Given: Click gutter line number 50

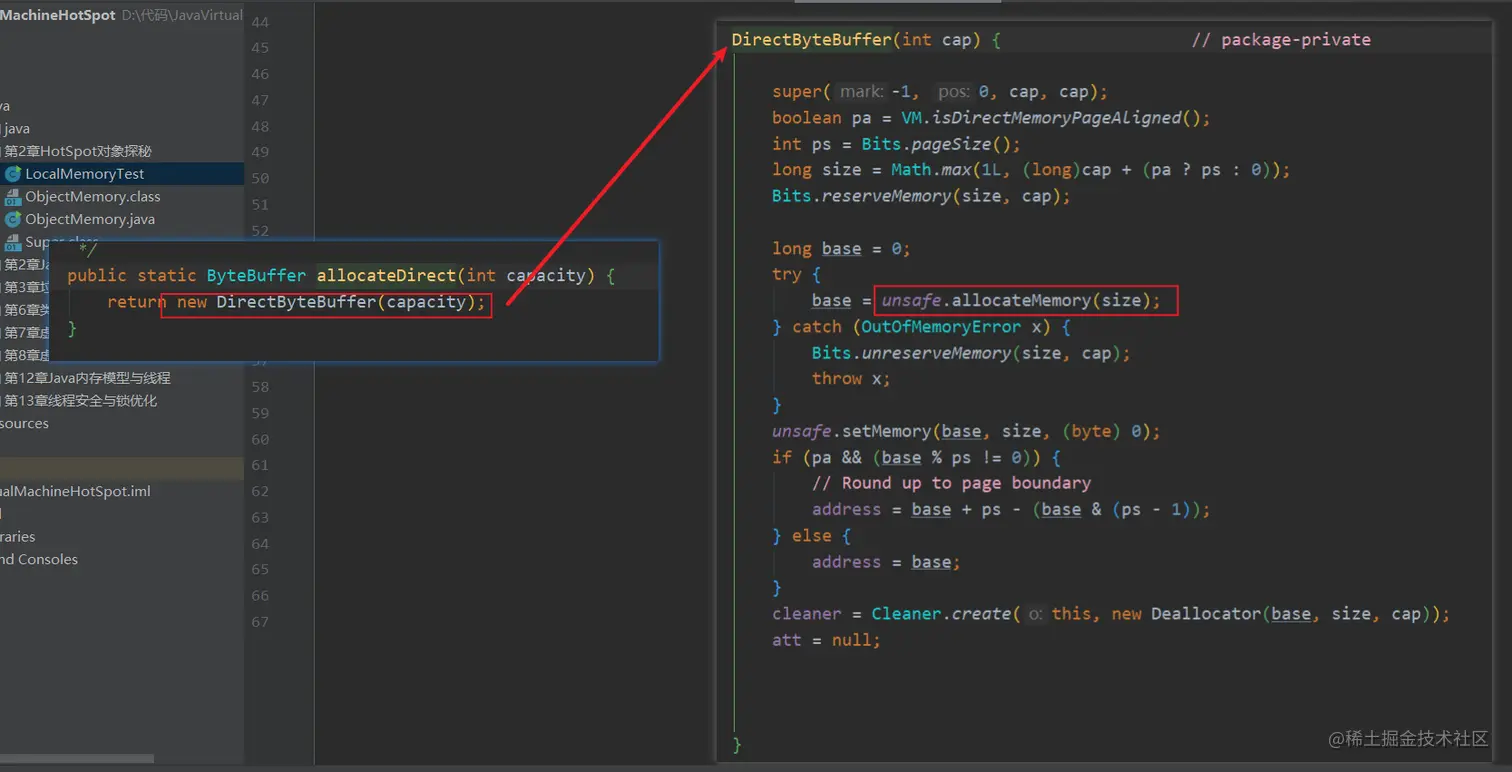Looking at the screenshot, I should point(260,178).
